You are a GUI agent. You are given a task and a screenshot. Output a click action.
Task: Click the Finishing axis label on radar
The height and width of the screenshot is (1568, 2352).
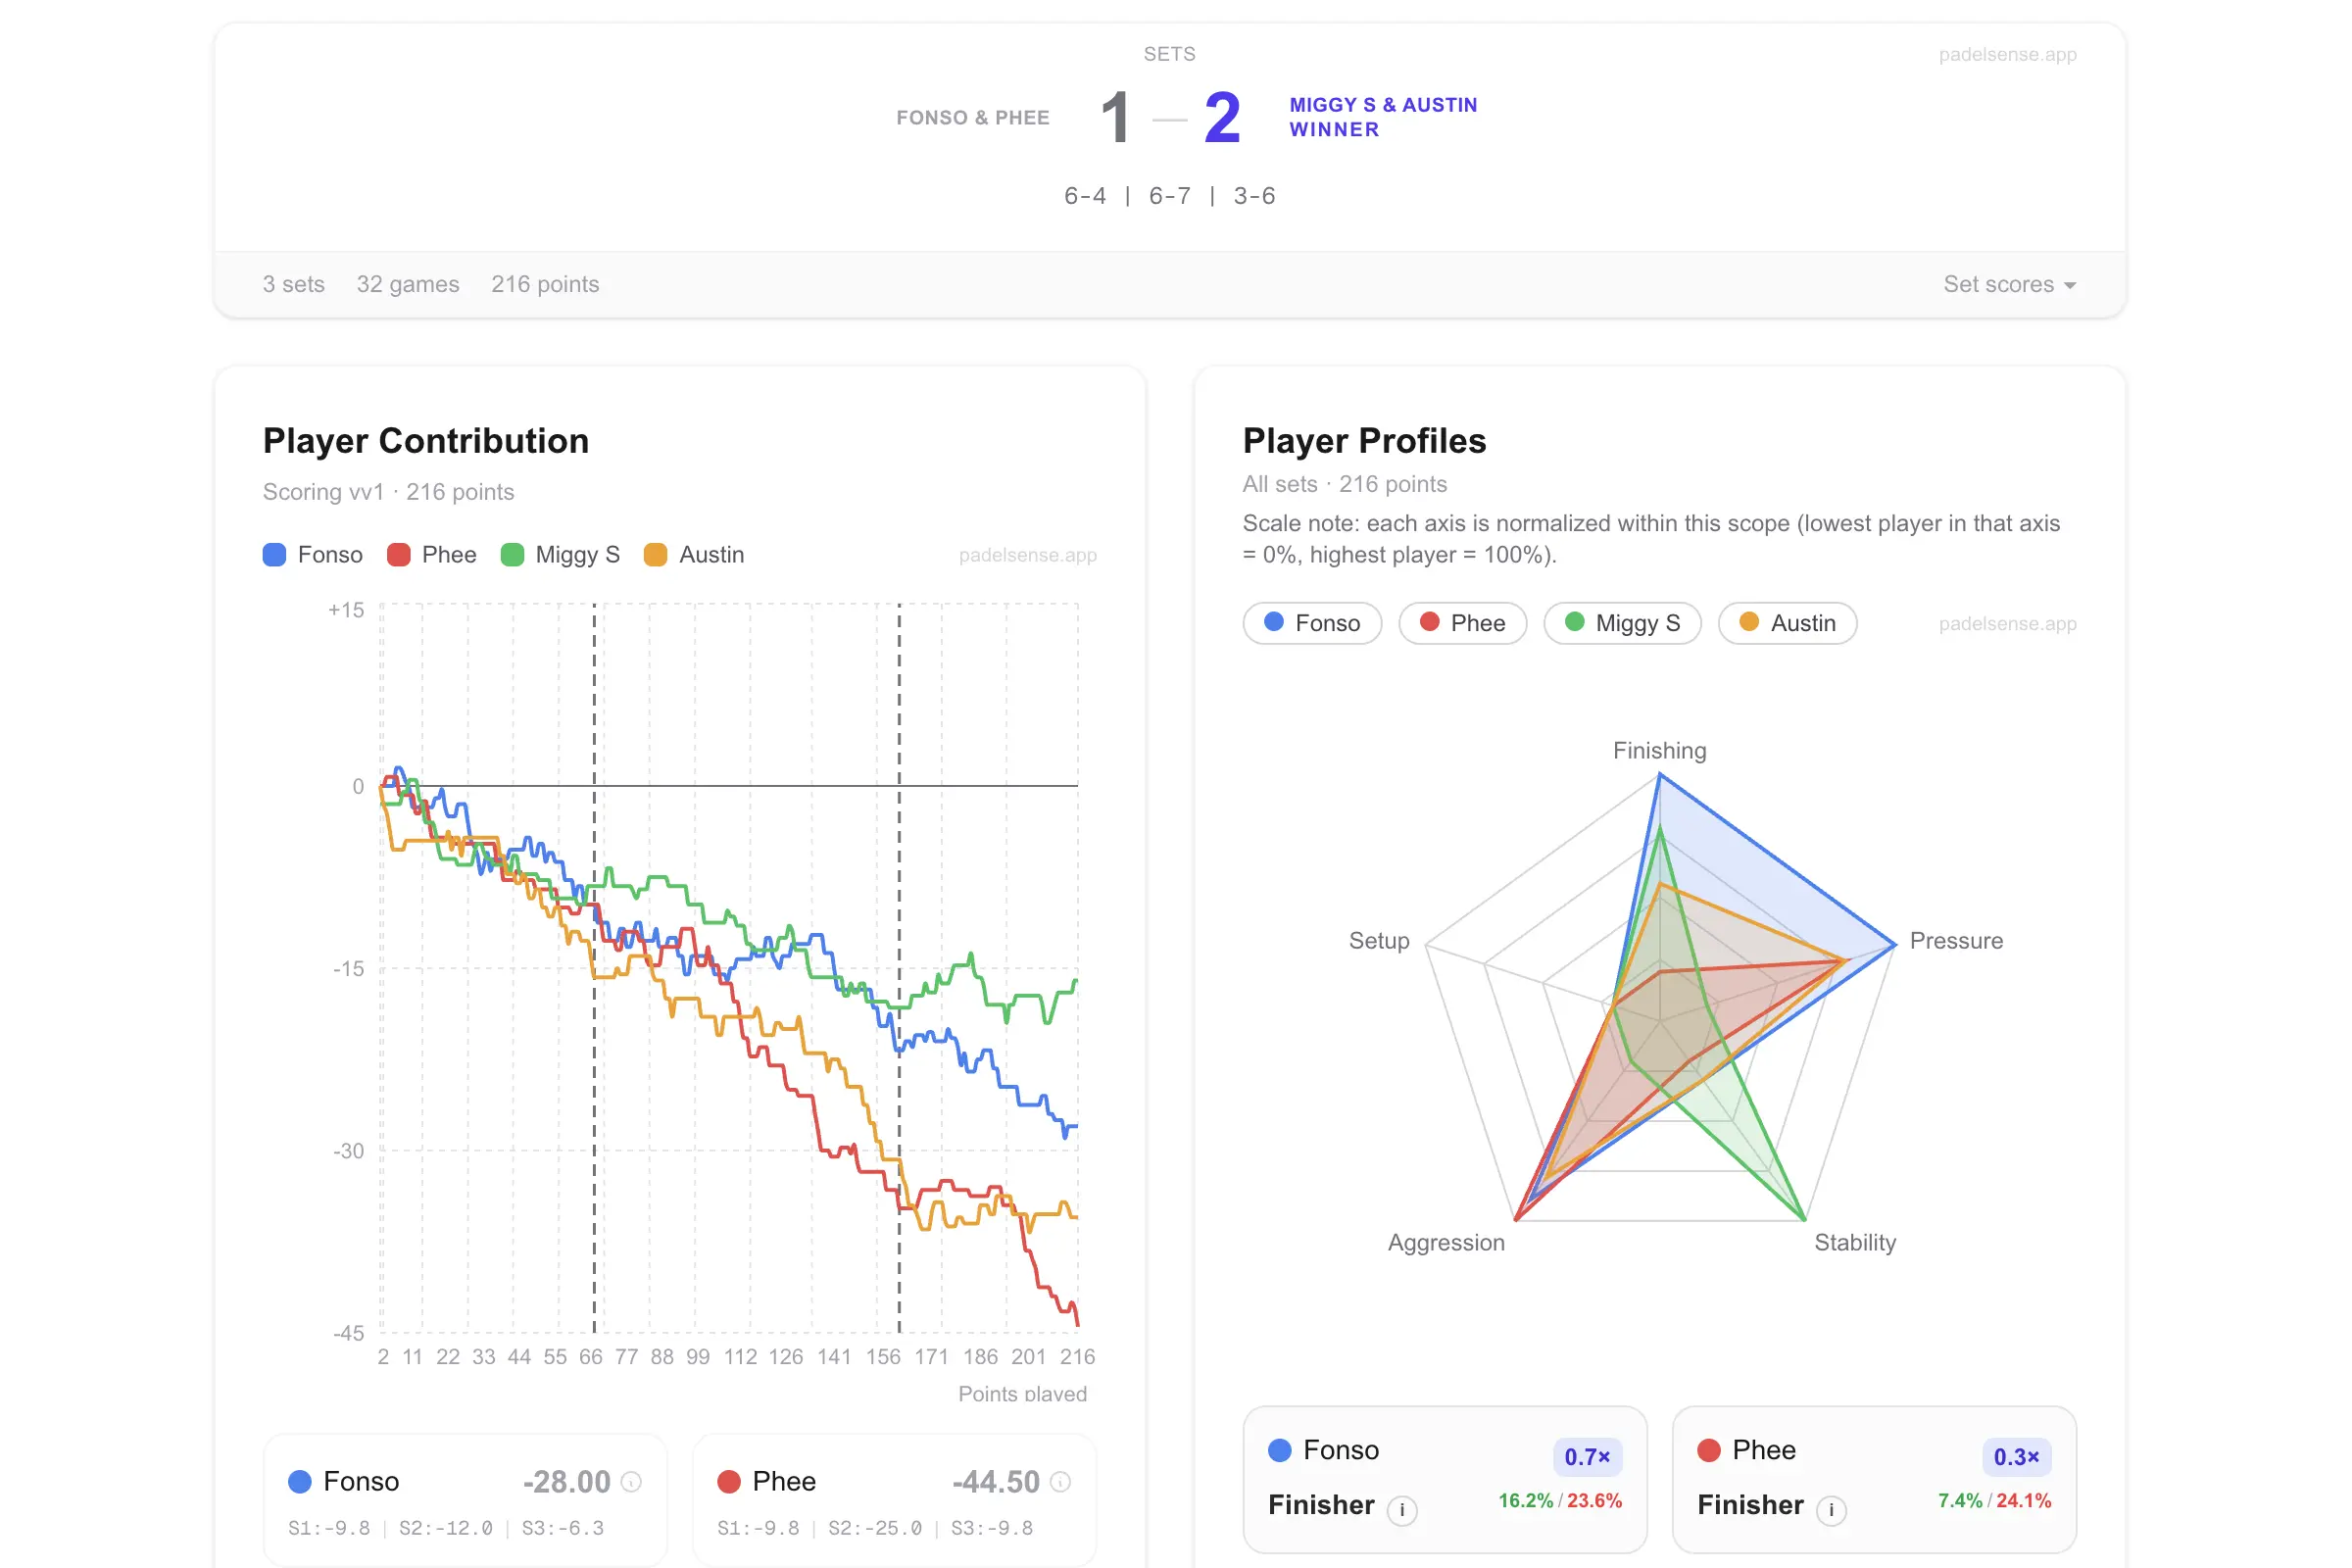pos(1660,751)
